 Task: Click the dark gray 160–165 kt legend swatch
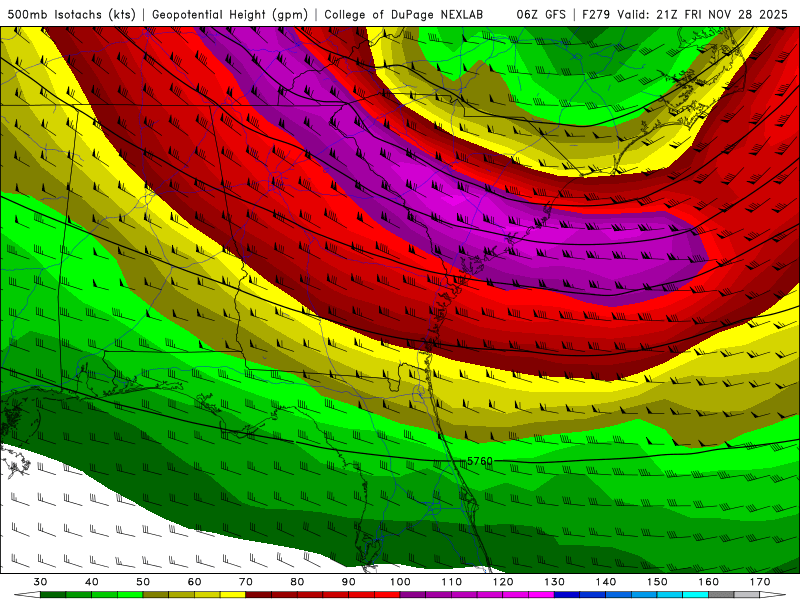coord(721,595)
